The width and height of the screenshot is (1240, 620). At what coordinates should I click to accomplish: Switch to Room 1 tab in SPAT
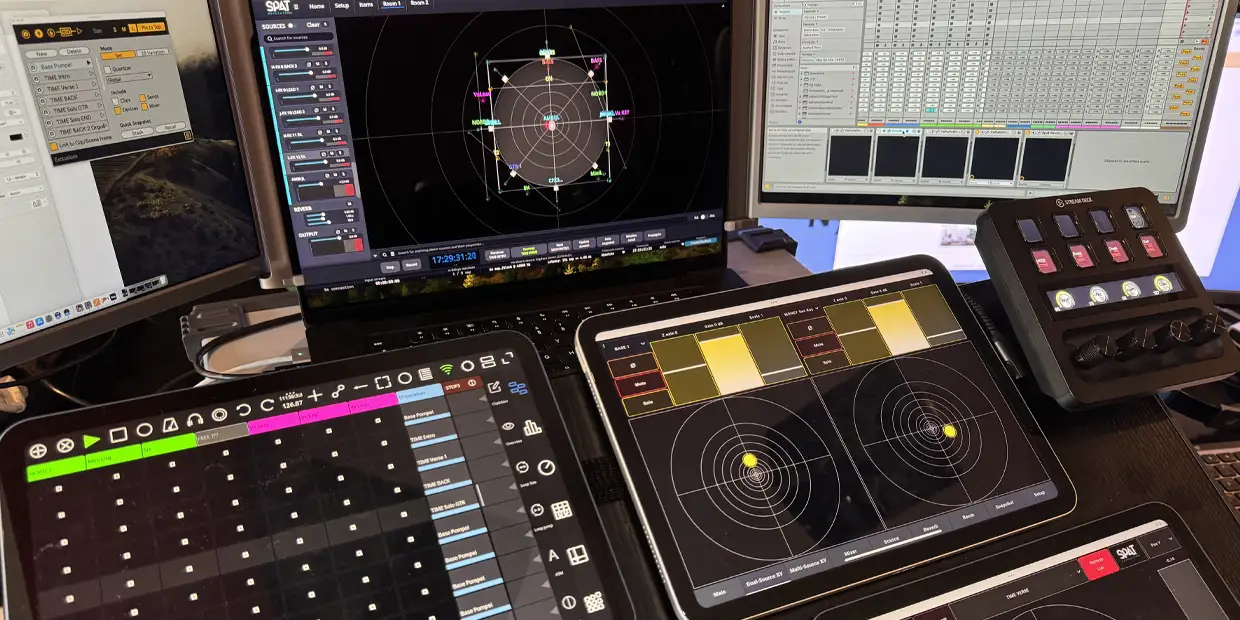point(390,4)
